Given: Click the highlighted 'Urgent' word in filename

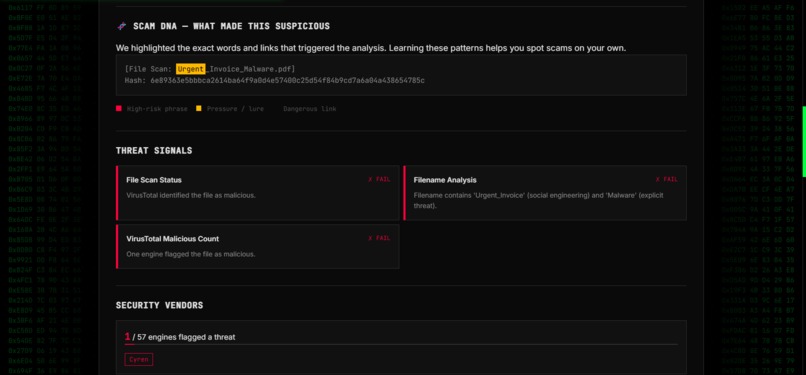Looking at the screenshot, I should click(x=191, y=69).
